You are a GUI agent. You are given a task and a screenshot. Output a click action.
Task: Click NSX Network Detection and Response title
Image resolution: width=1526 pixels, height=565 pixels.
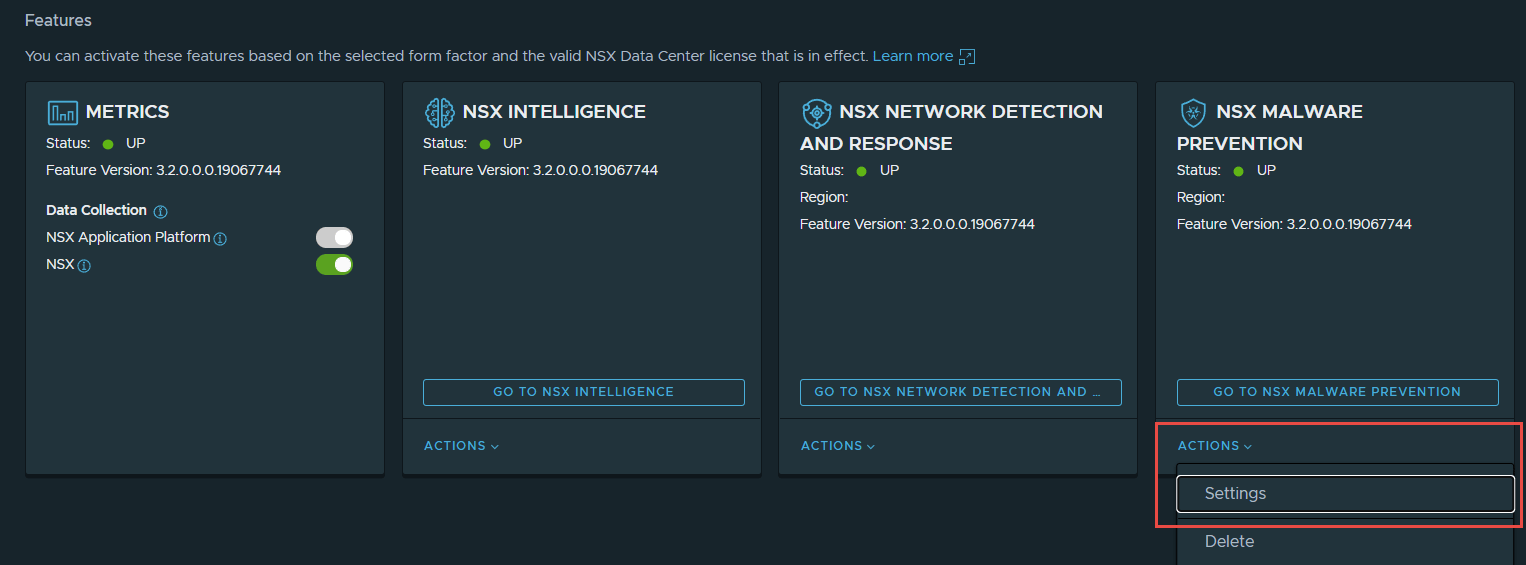click(x=951, y=127)
